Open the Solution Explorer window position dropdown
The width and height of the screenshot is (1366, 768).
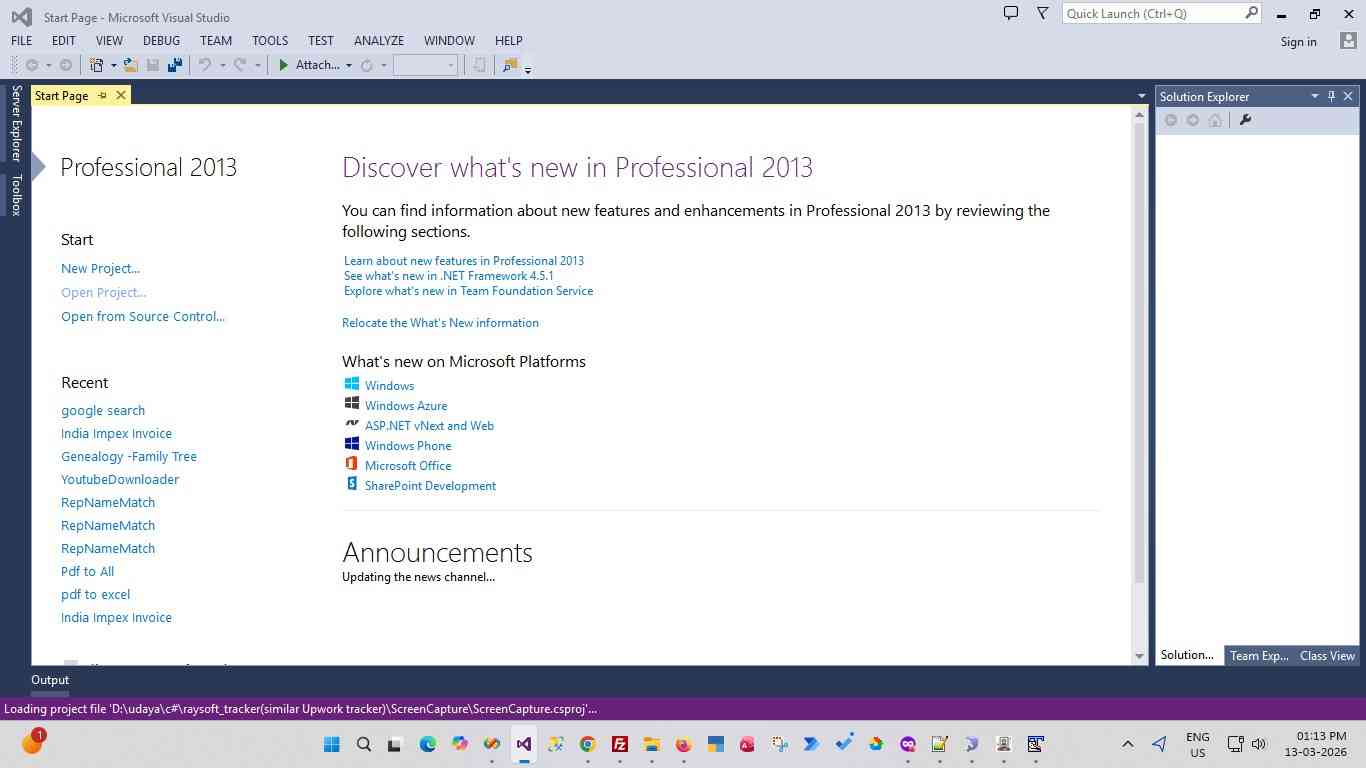(1314, 96)
